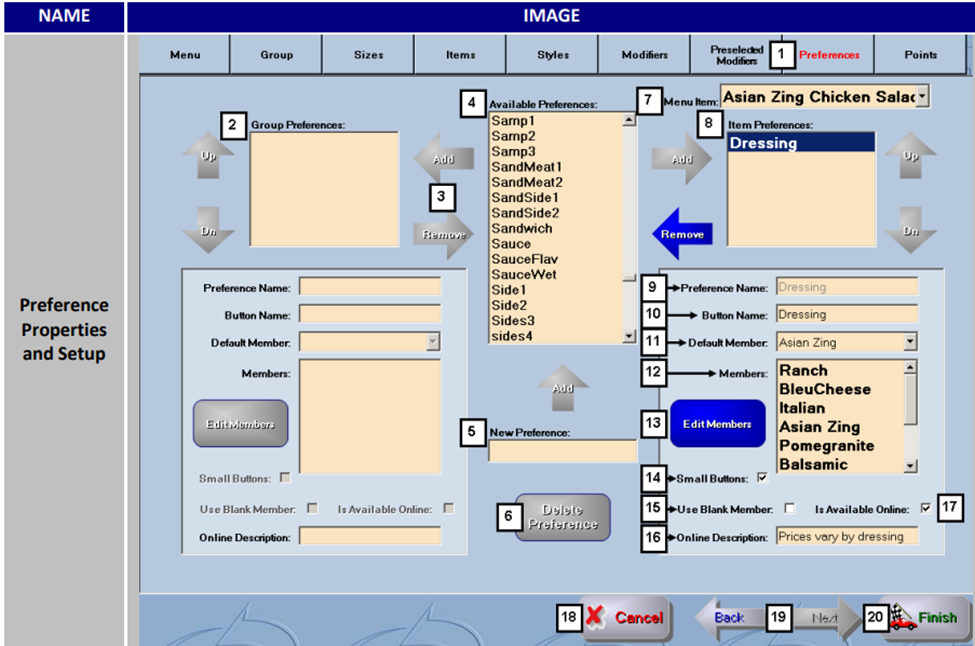Select SandMeat2 in Available Preferences
975x646 pixels.
(556, 182)
